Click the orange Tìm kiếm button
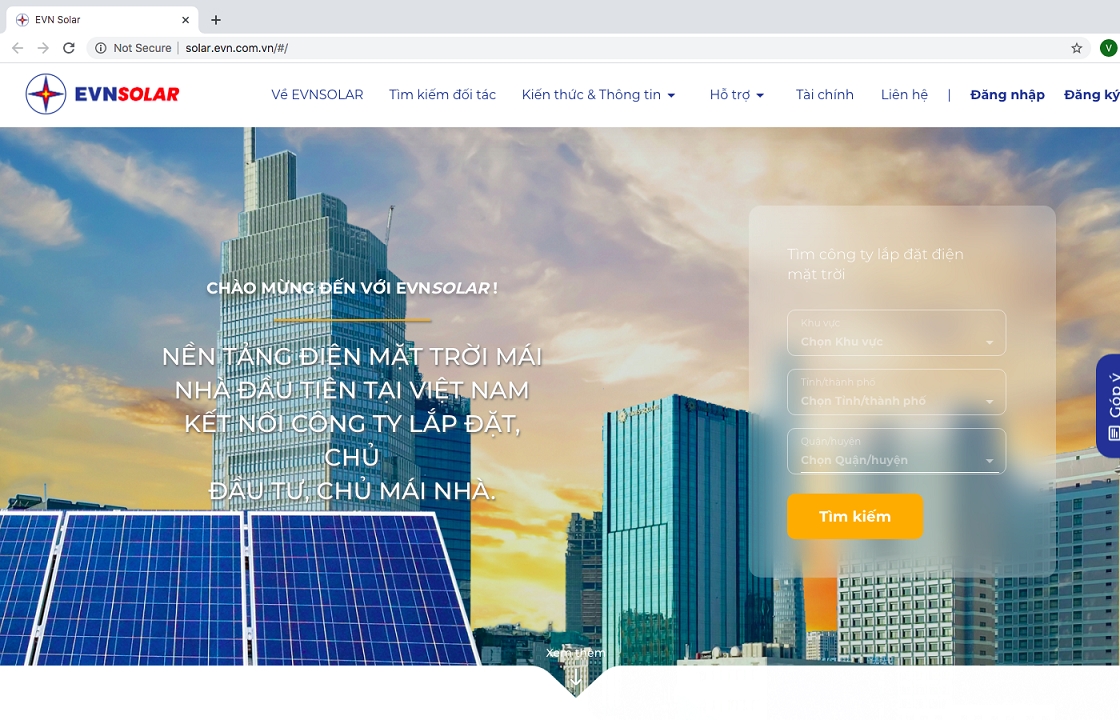Viewport: 1120px width, 720px height. (x=855, y=516)
